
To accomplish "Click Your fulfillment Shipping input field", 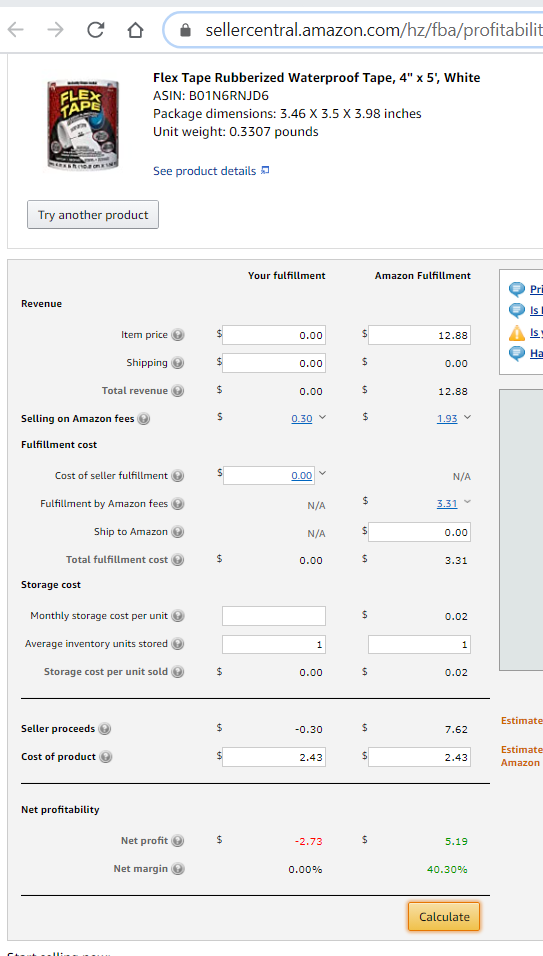I will 274,363.
